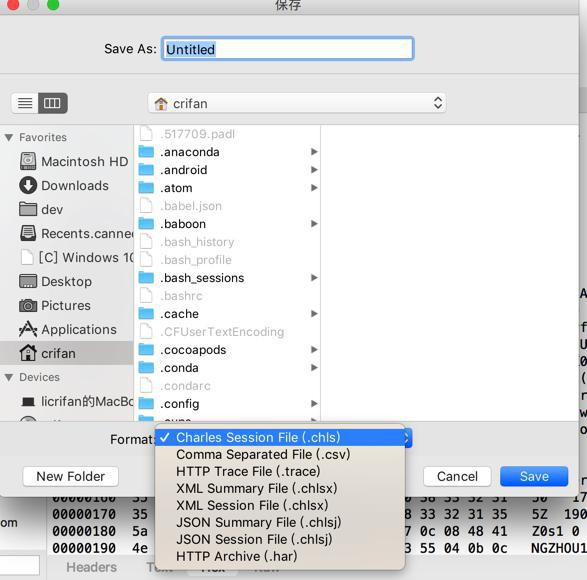Expand .anaconda folder arrow
Viewport: 587px width, 580px height.
[x=314, y=152]
